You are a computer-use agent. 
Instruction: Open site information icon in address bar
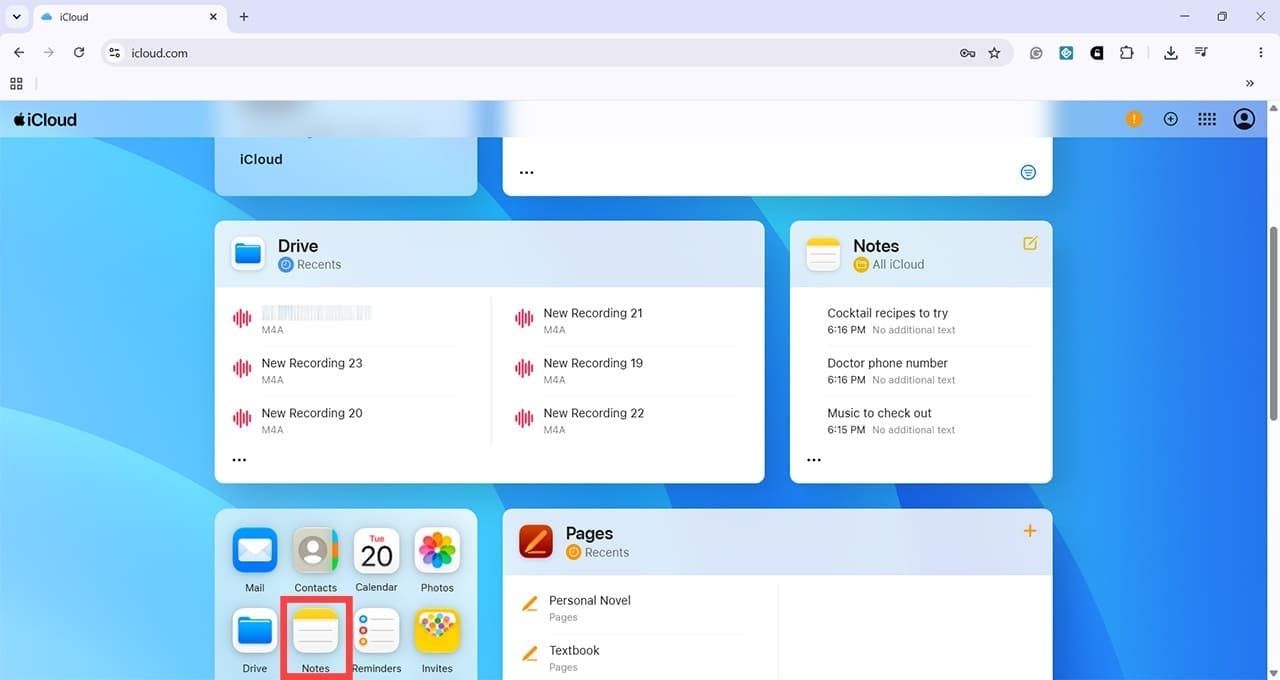click(x=115, y=53)
